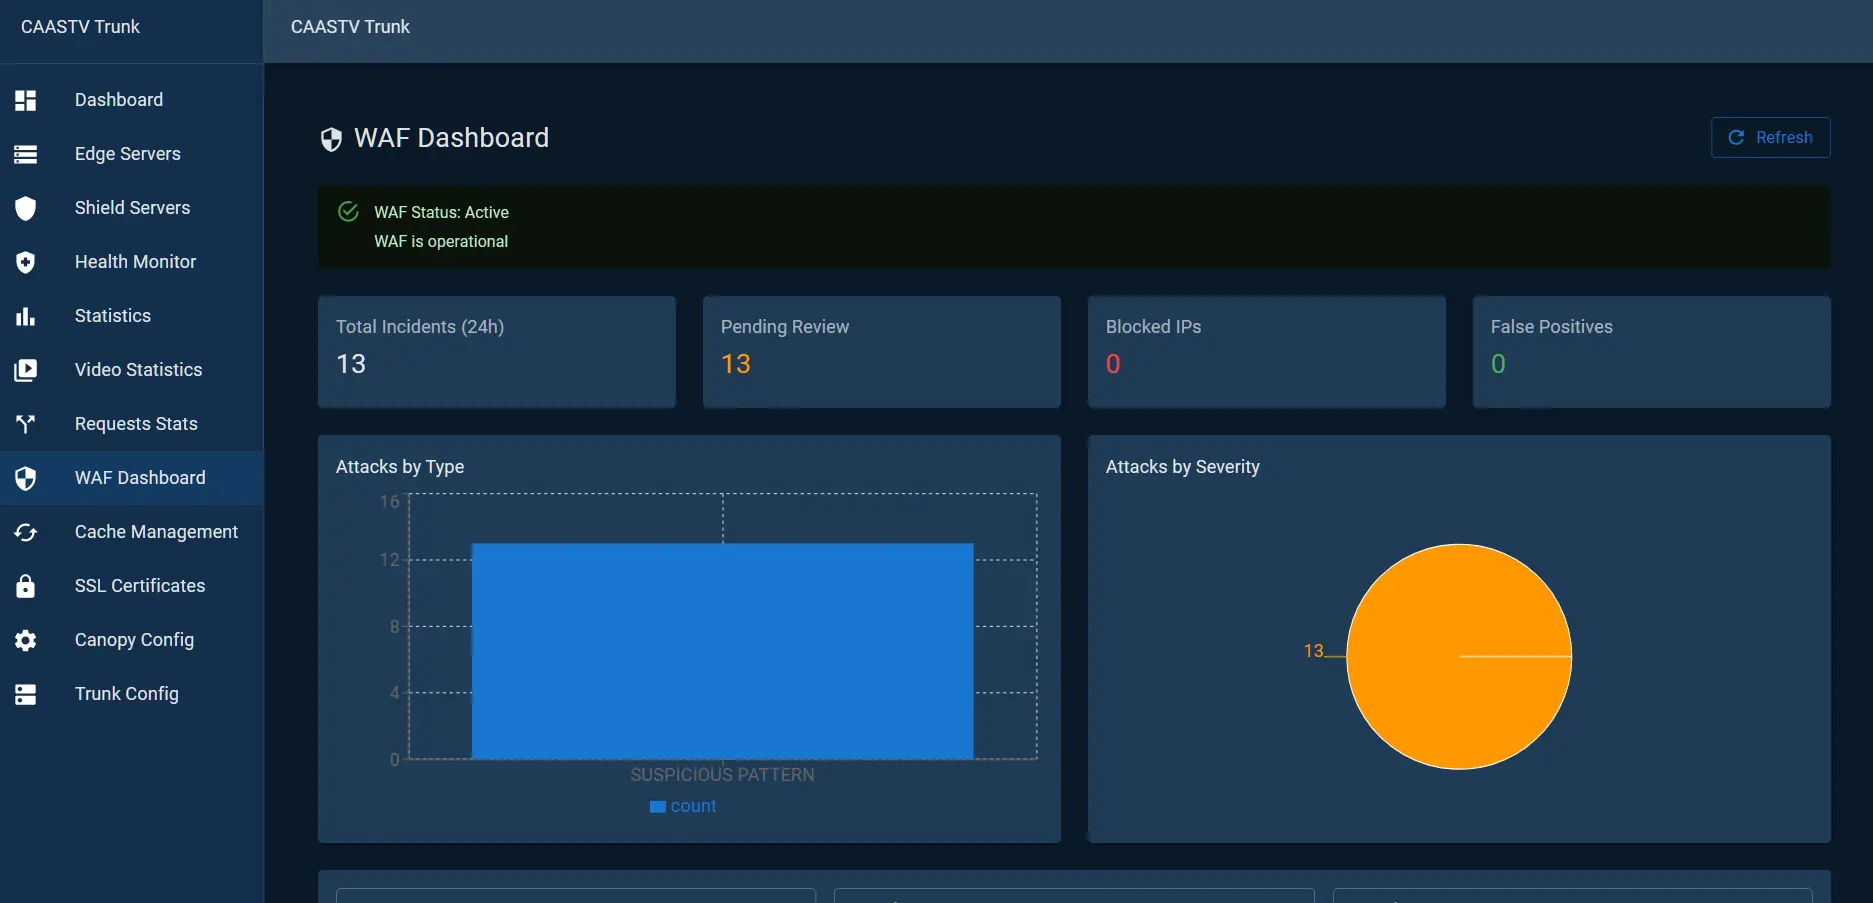This screenshot has height=903, width=1873.
Task: Click the Video Statistics play icon
Action: coord(25,370)
